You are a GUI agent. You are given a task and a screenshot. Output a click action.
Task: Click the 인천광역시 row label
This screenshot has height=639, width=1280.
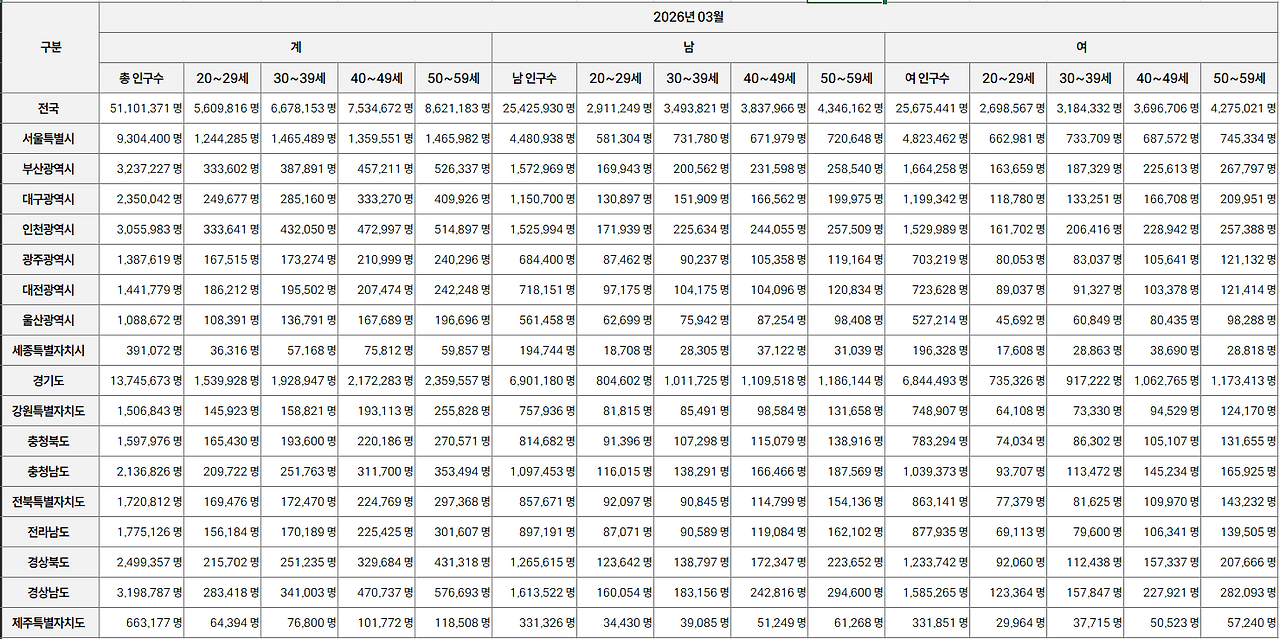pos(50,229)
